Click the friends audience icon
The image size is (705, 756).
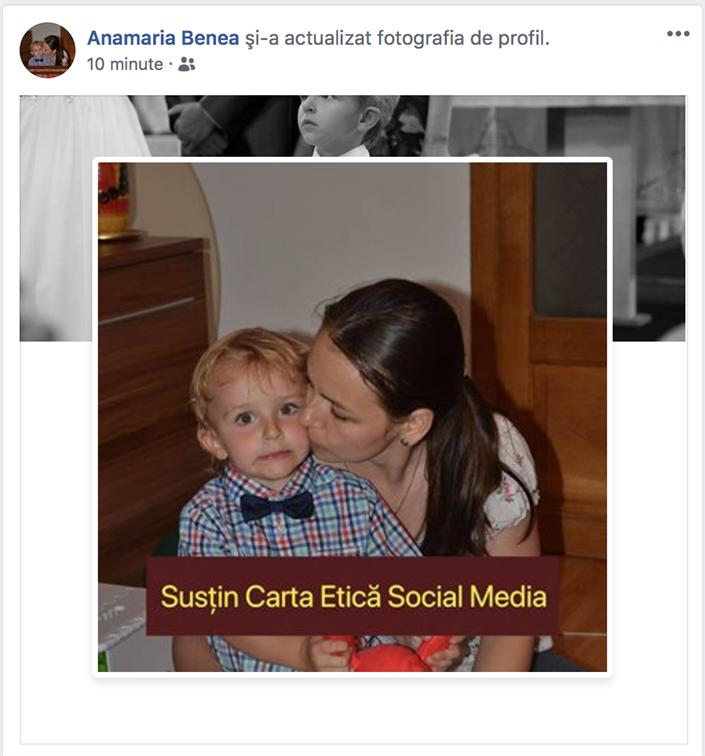pyautogui.click(x=186, y=65)
